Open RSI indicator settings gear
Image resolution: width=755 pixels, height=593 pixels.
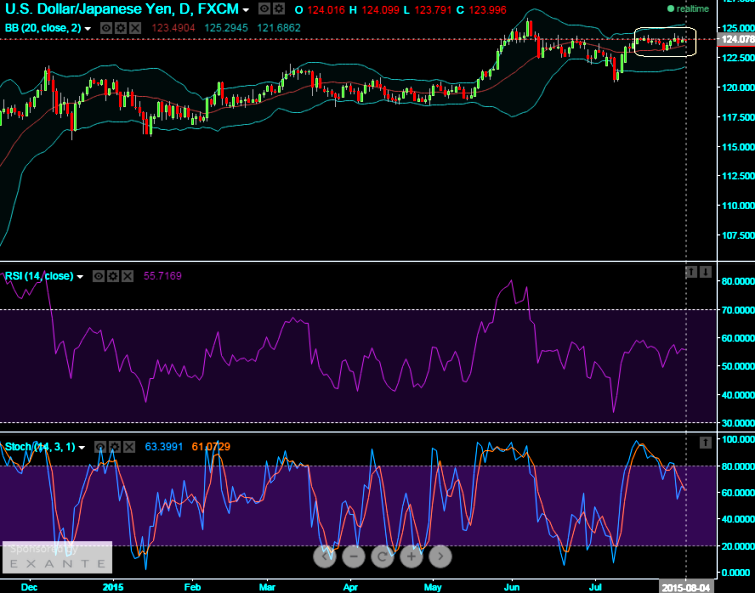pos(113,276)
